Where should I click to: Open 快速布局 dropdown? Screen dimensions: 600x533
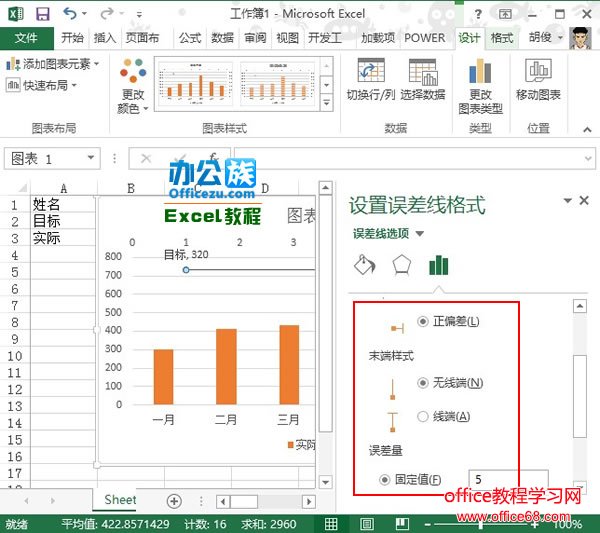point(41,85)
